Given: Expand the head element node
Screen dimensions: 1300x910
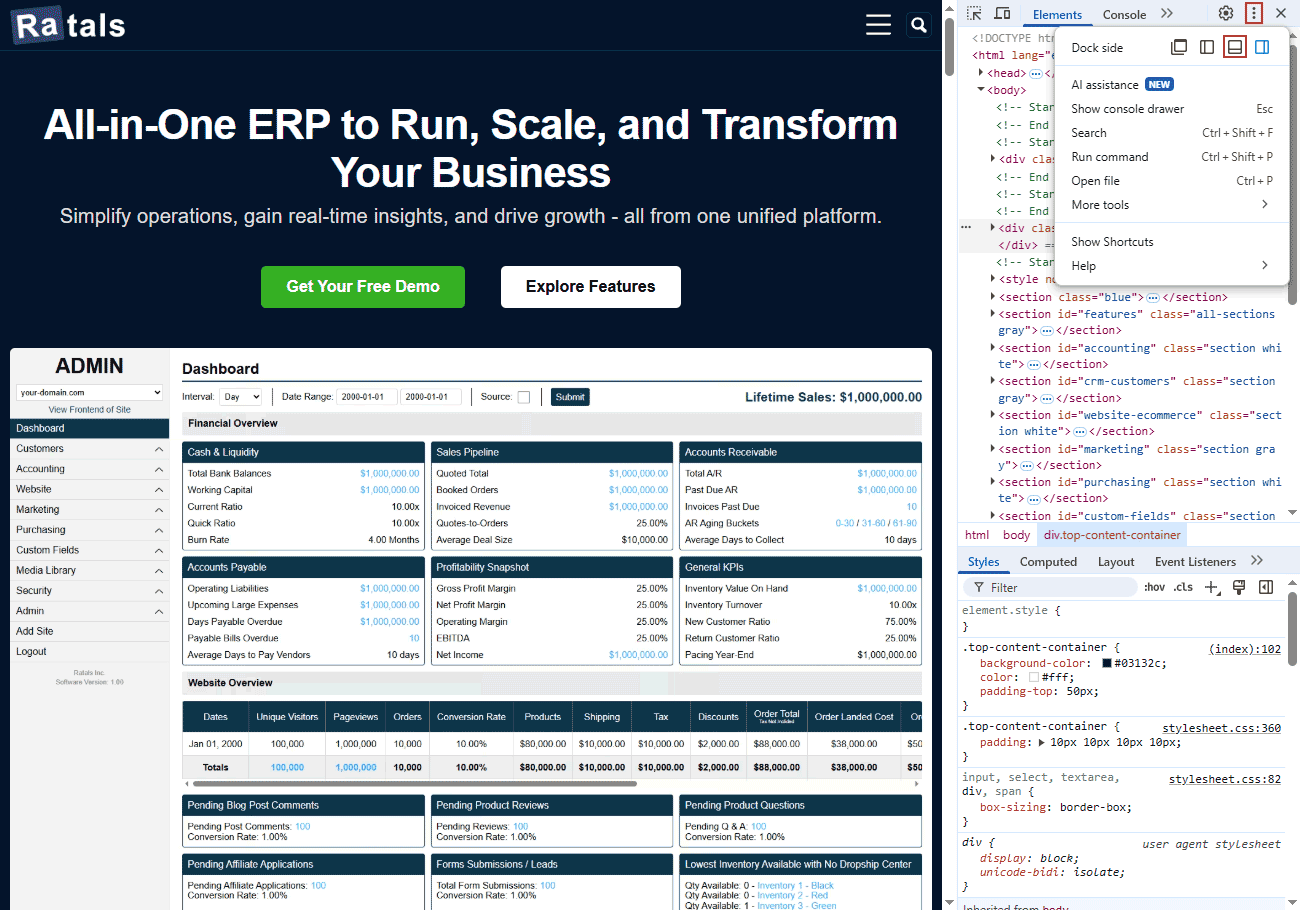Looking at the screenshot, I should pos(982,73).
